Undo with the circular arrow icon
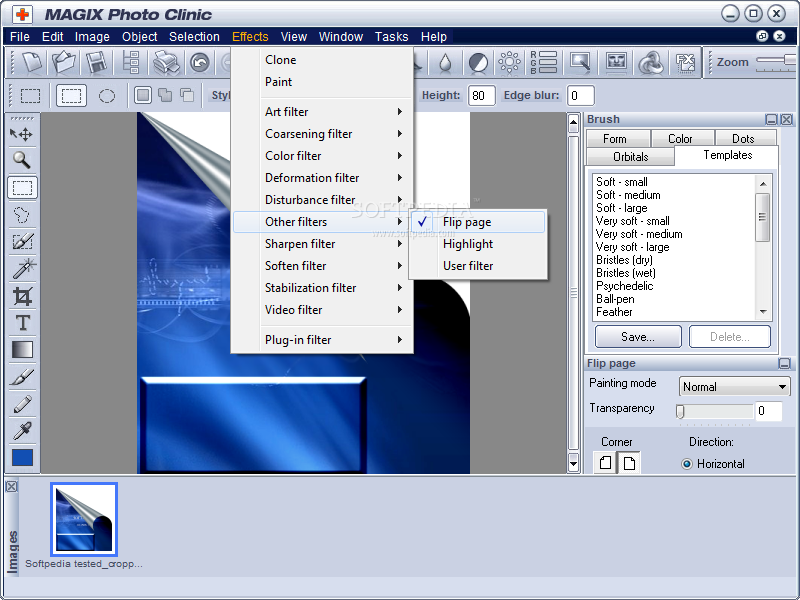This screenshot has height=600, width=800. pyautogui.click(x=200, y=63)
